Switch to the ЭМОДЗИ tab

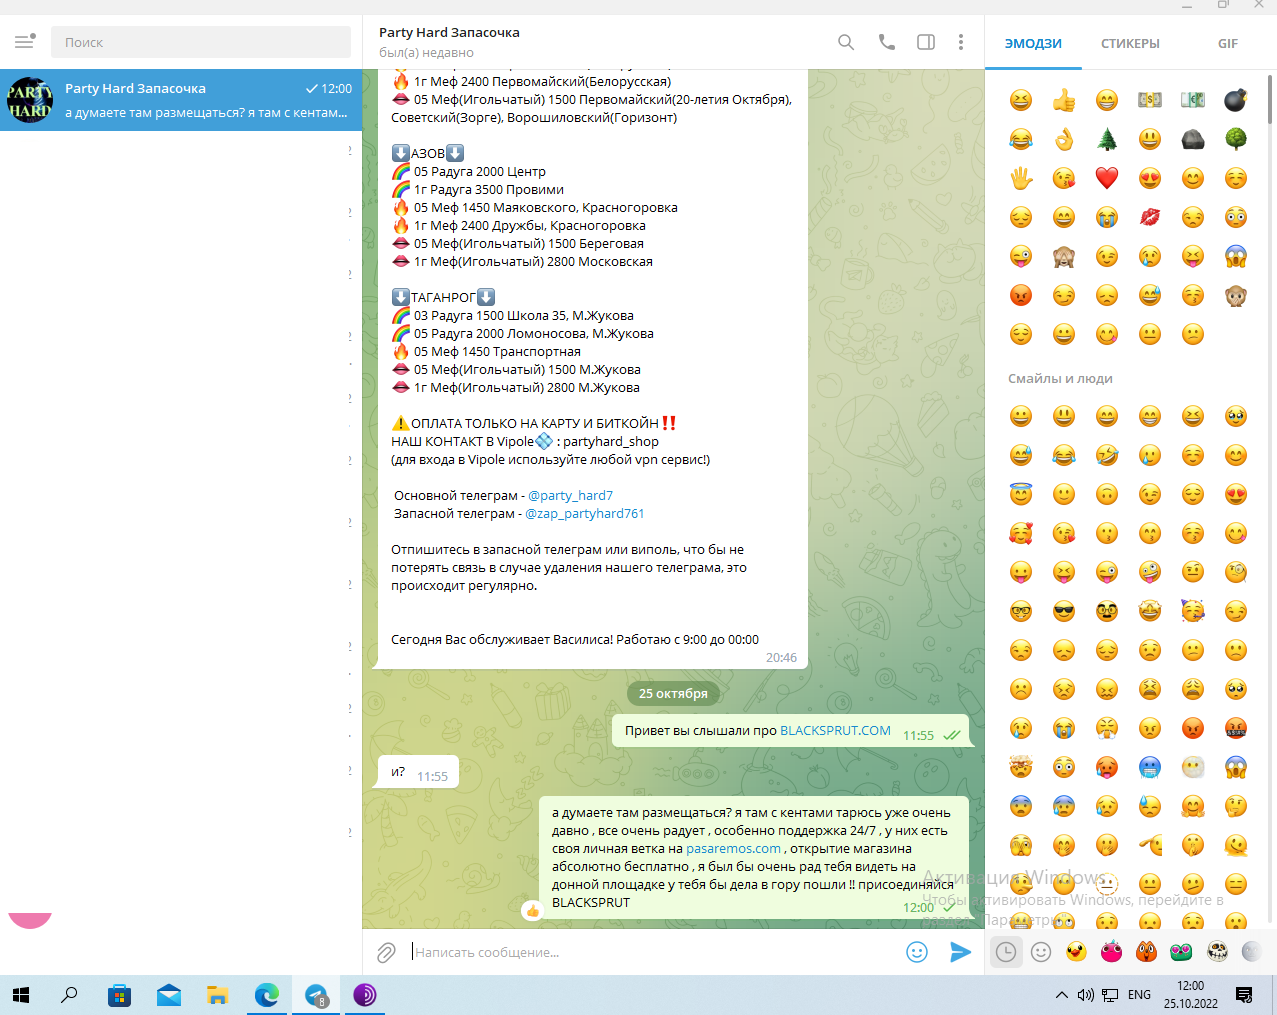1033,43
